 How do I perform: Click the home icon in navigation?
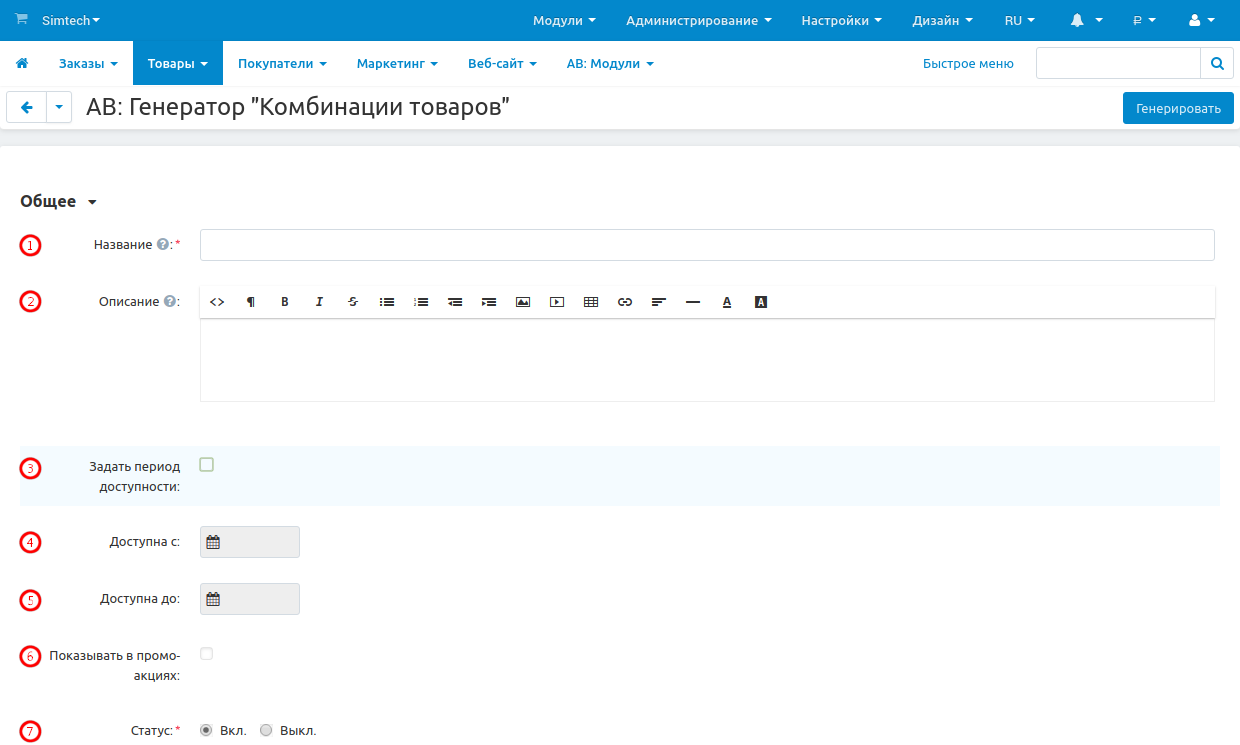coord(22,63)
